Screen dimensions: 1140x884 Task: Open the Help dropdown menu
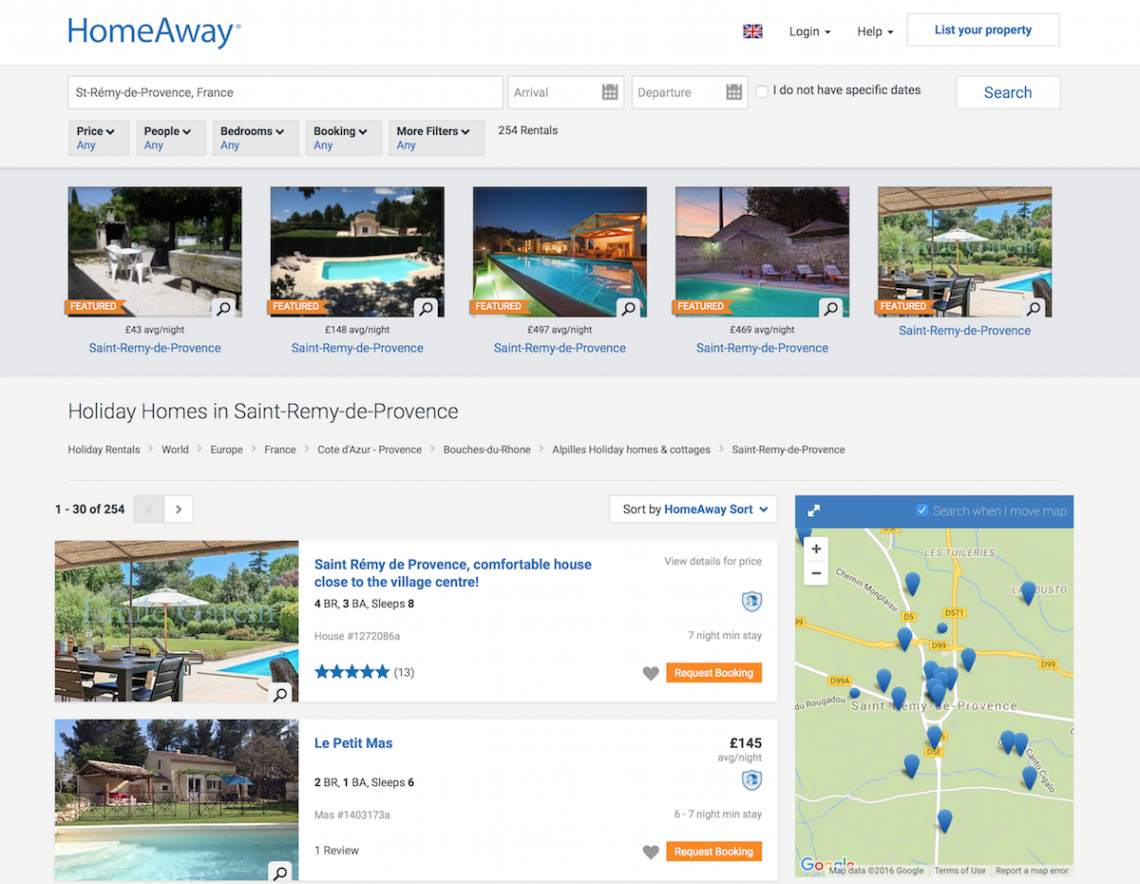[875, 31]
